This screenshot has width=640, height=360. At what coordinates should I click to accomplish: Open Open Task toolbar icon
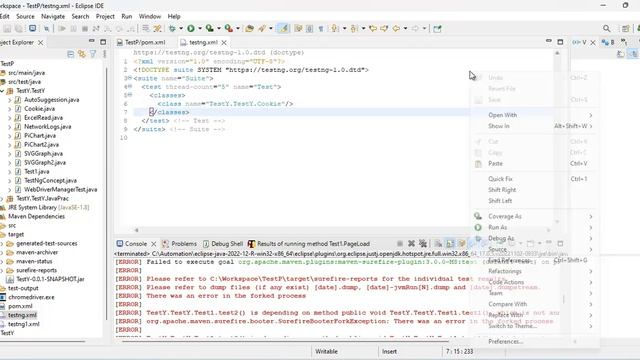249,29
